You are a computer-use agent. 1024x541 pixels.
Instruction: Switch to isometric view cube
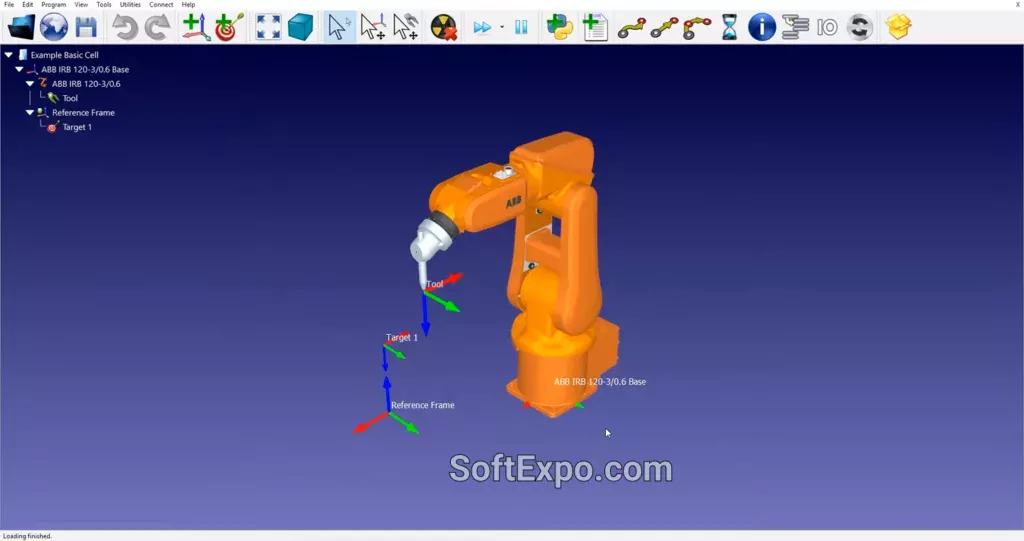click(300, 27)
